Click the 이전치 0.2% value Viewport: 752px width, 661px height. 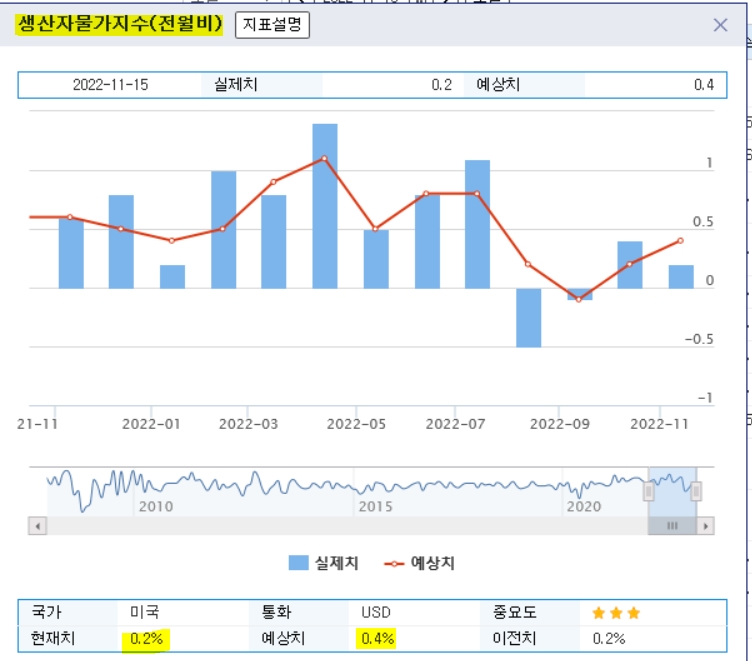pyautogui.click(x=609, y=638)
